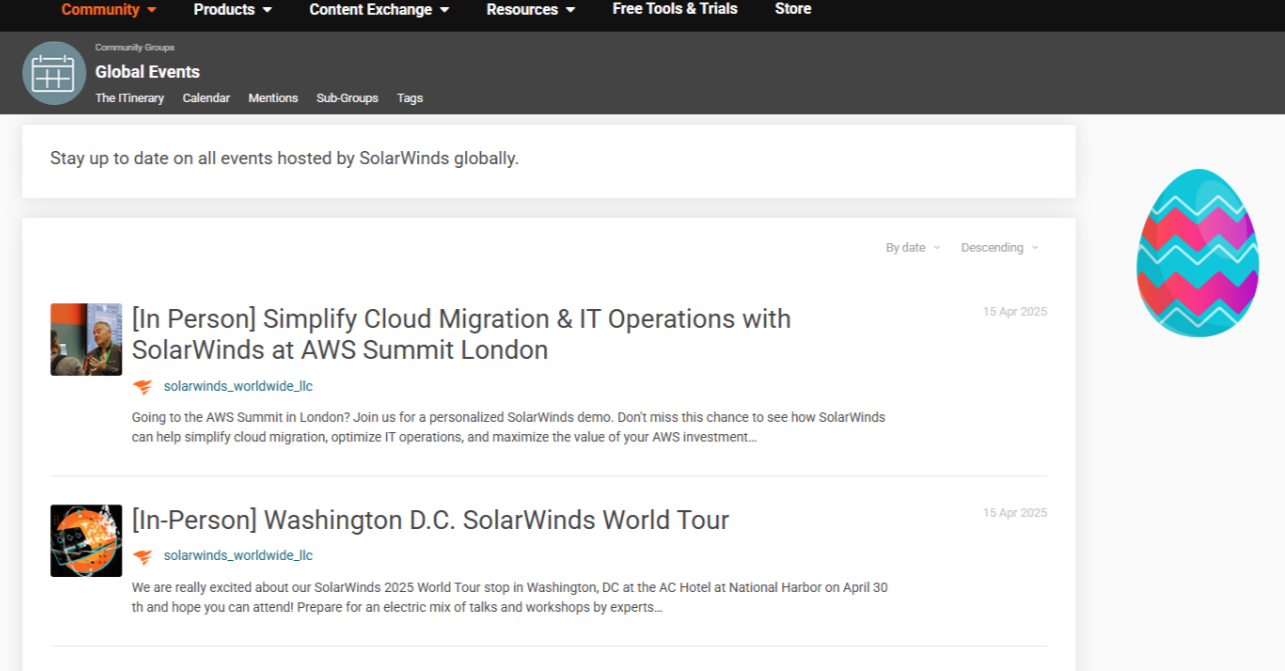View the Mentions tab

pyautogui.click(x=273, y=98)
